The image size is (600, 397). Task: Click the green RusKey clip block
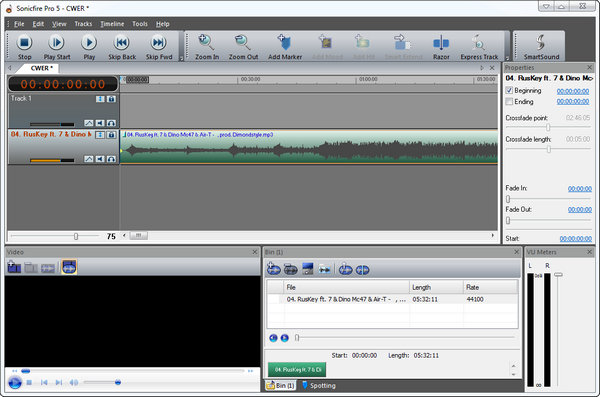(x=297, y=369)
